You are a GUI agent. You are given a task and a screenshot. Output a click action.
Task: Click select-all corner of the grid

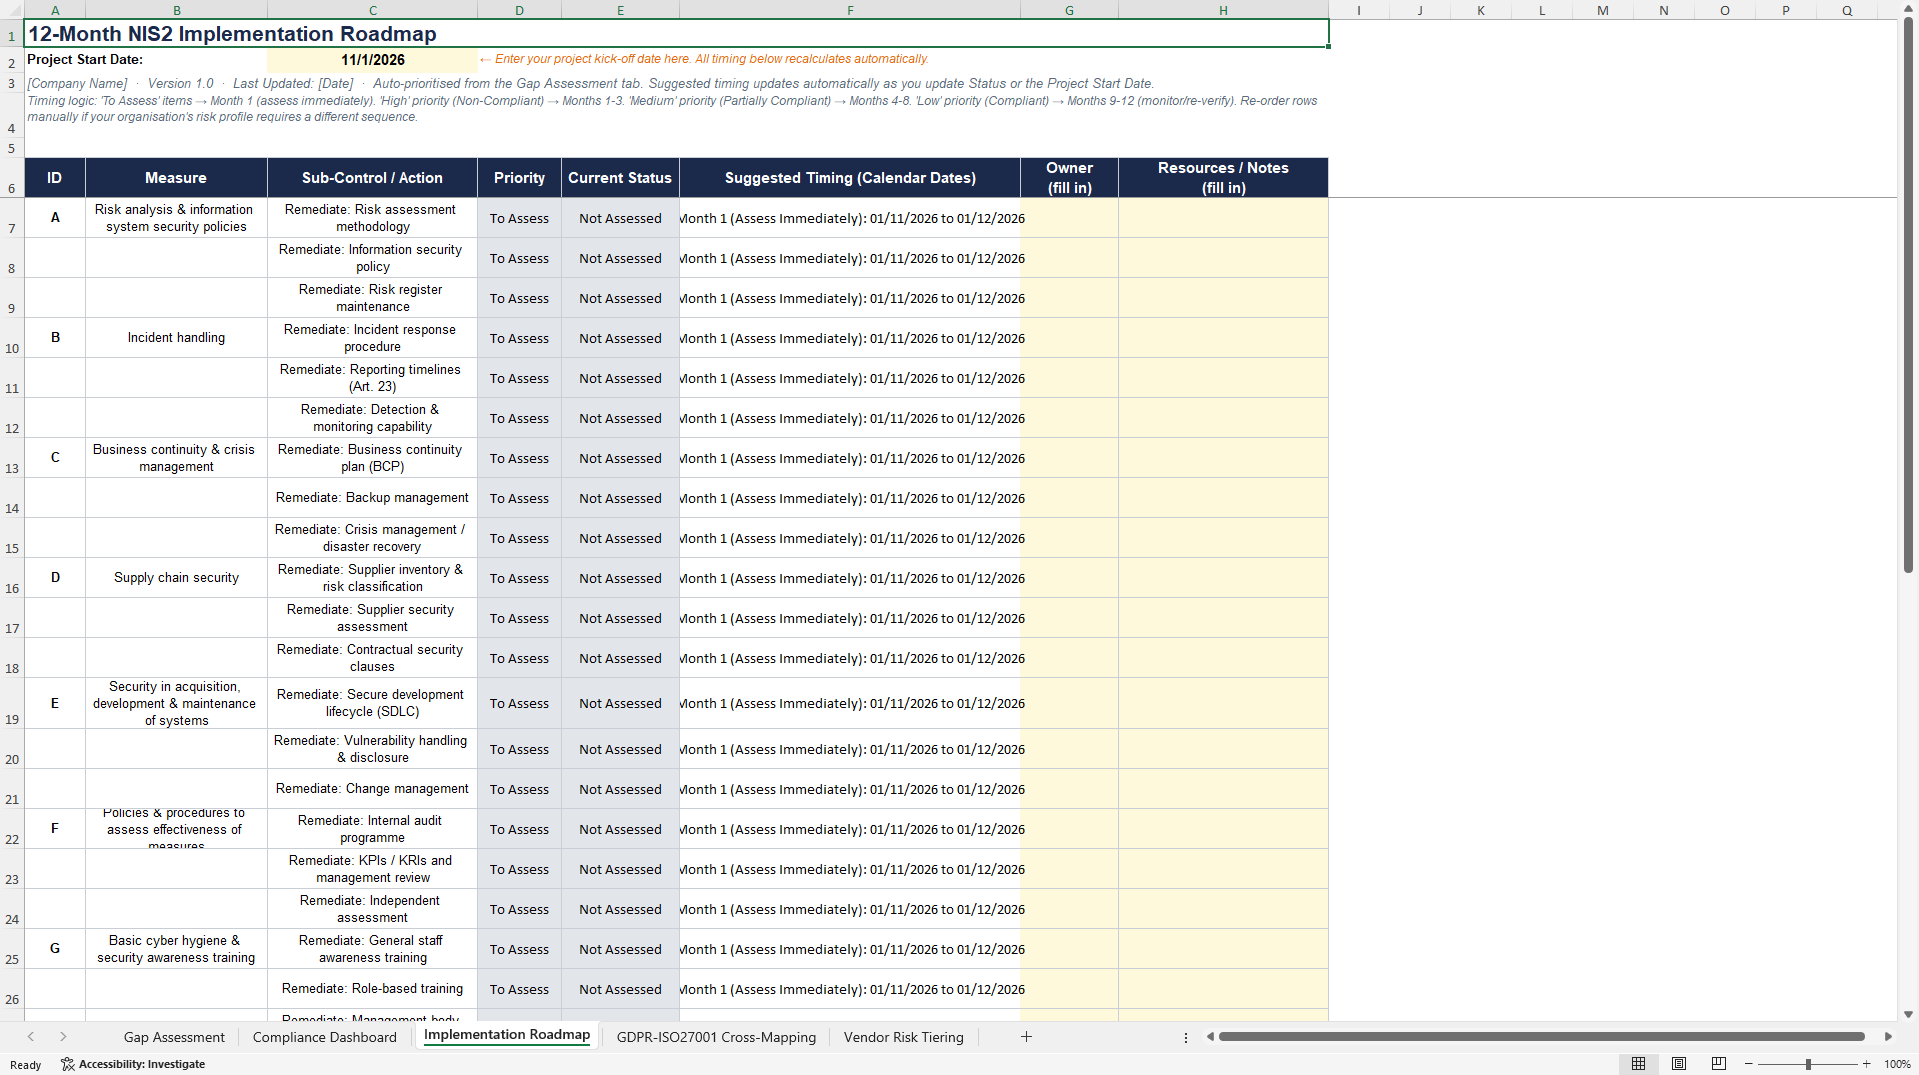point(12,10)
